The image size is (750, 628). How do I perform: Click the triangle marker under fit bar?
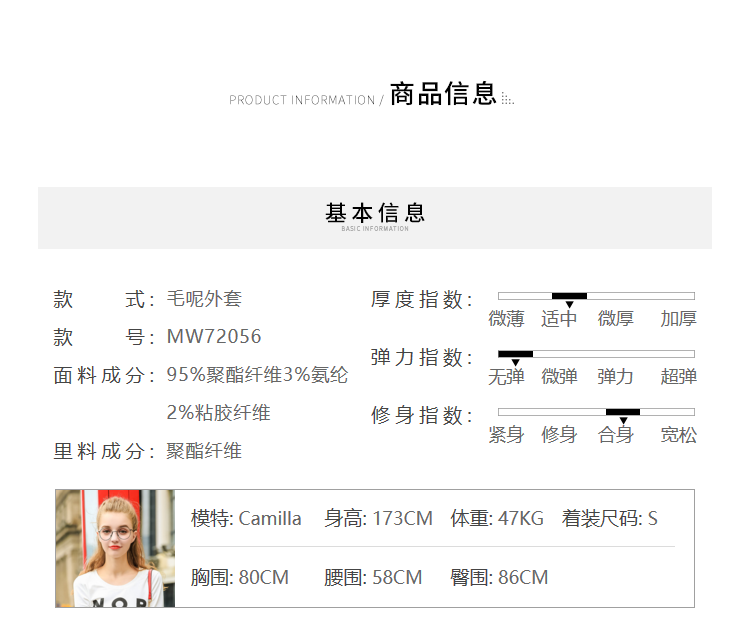[x=623, y=420]
